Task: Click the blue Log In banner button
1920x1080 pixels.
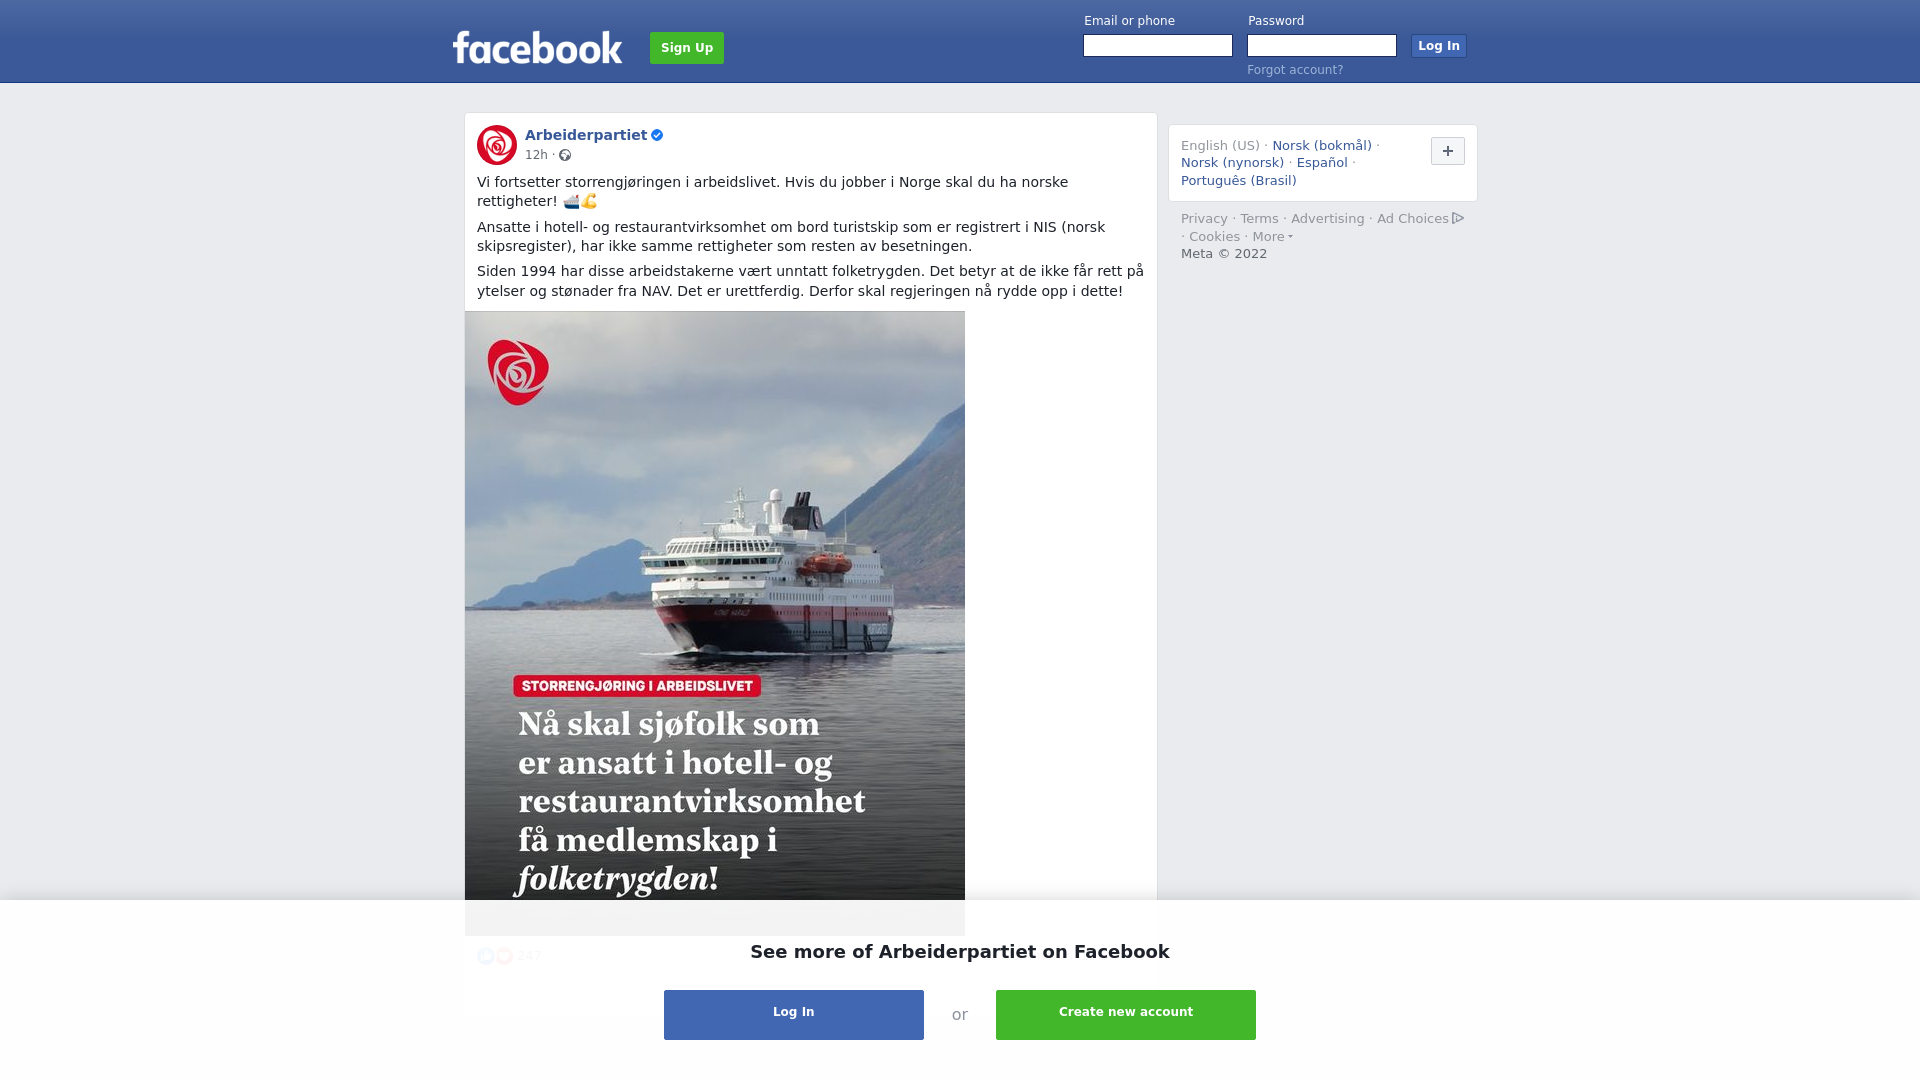Action: pos(794,1015)
